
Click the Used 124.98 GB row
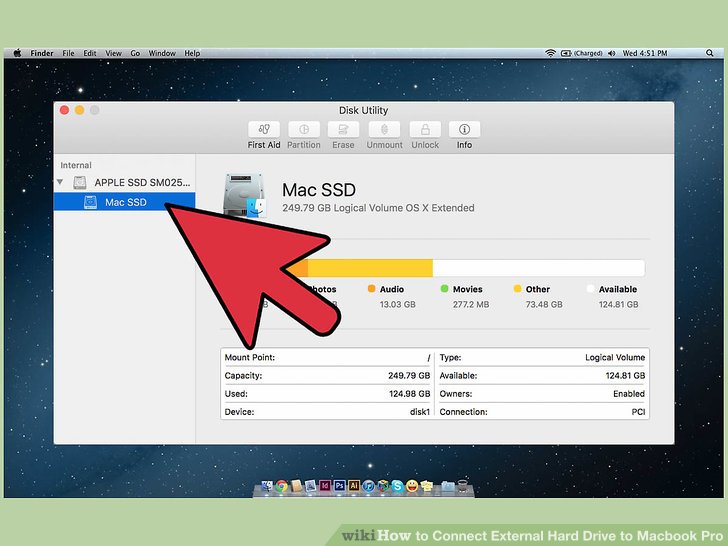(x=327, y=394)
